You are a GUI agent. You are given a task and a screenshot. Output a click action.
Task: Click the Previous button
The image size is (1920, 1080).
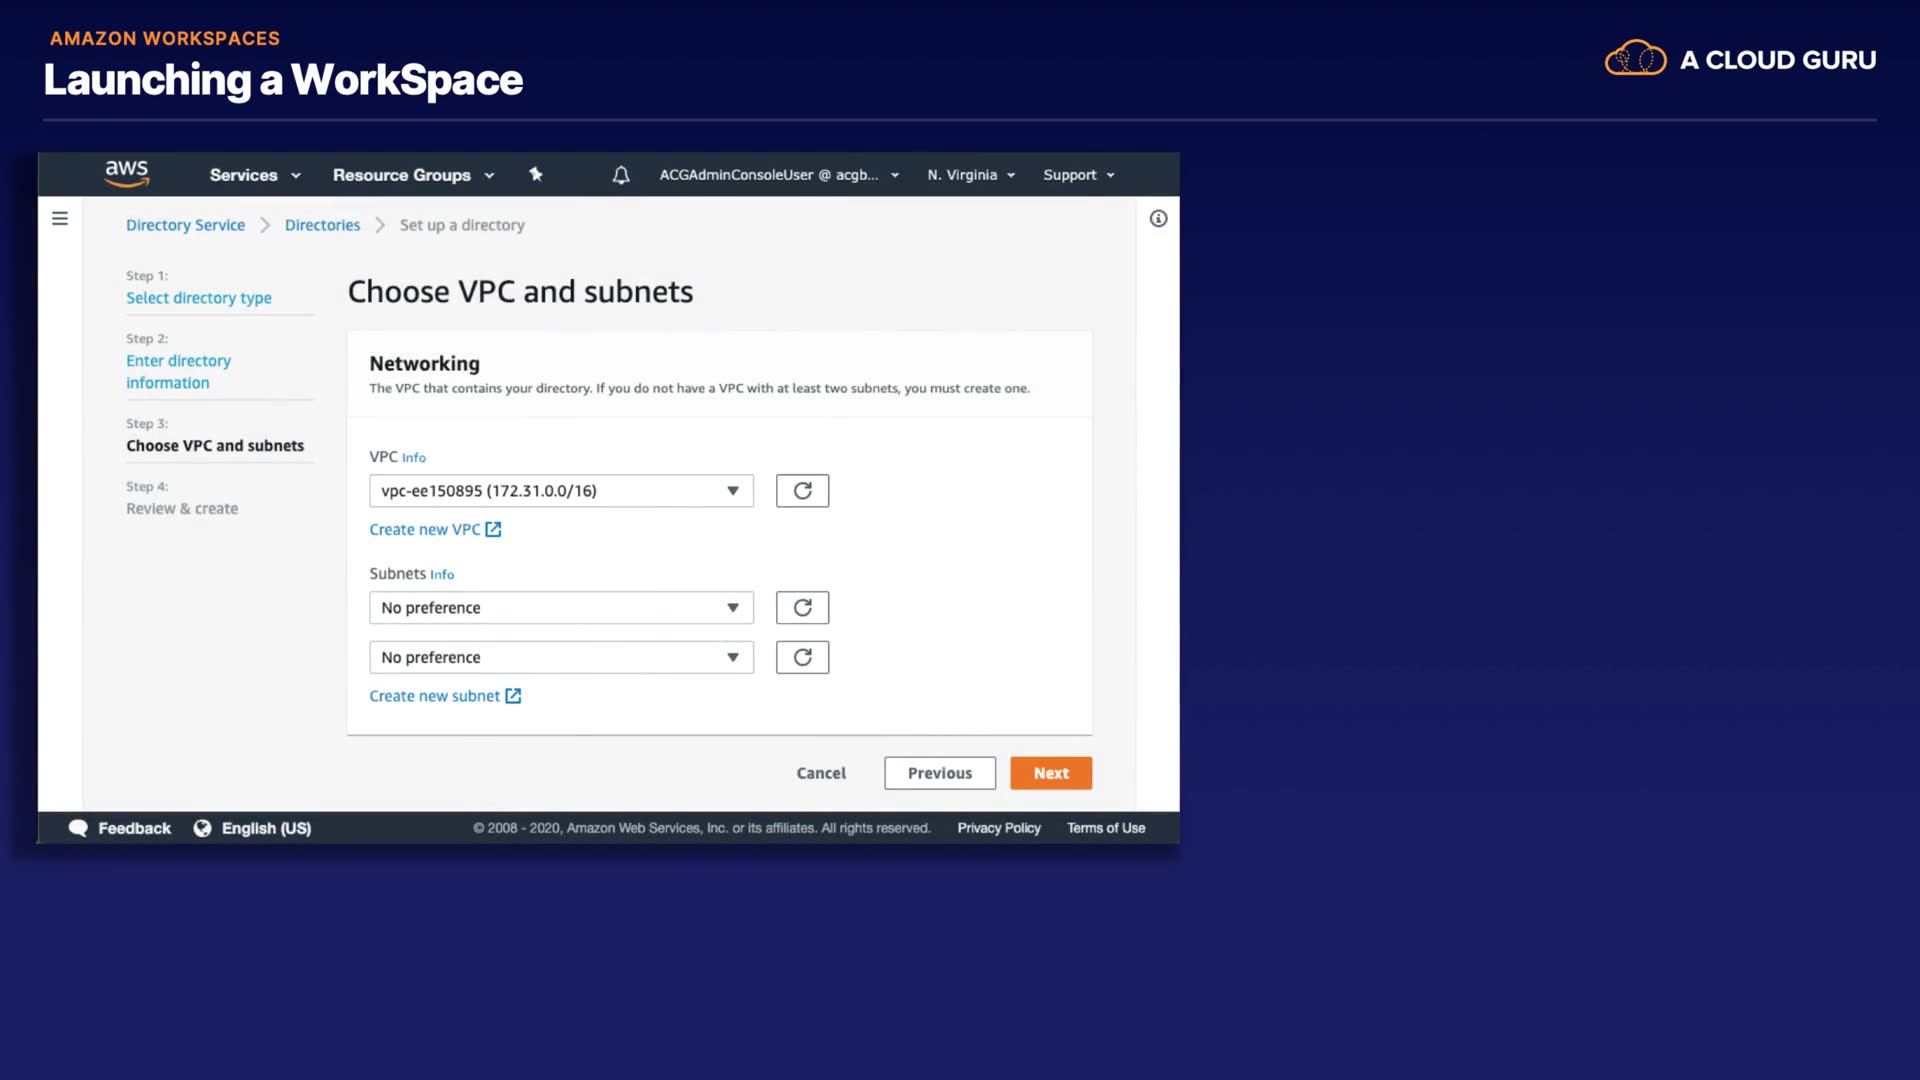tap(939, 773)
